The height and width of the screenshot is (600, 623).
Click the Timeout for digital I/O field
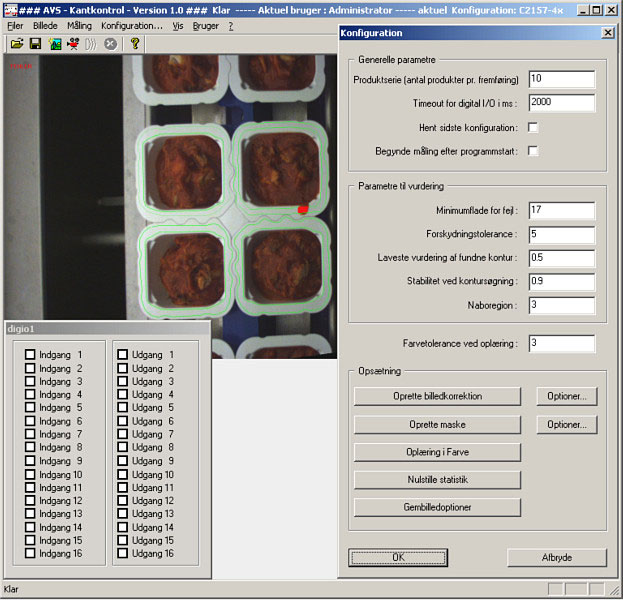tap(562, 103)
